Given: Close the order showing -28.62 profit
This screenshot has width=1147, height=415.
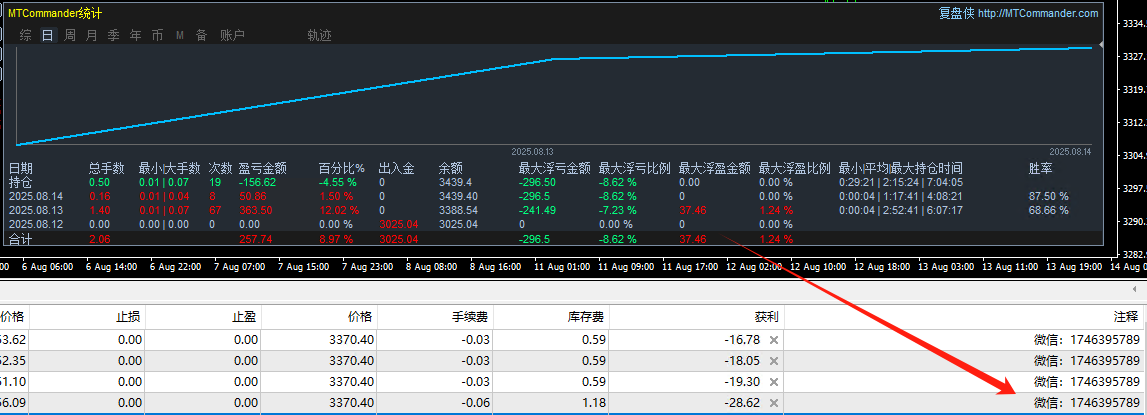Looking at the screenshot, I should click(773, 403).
